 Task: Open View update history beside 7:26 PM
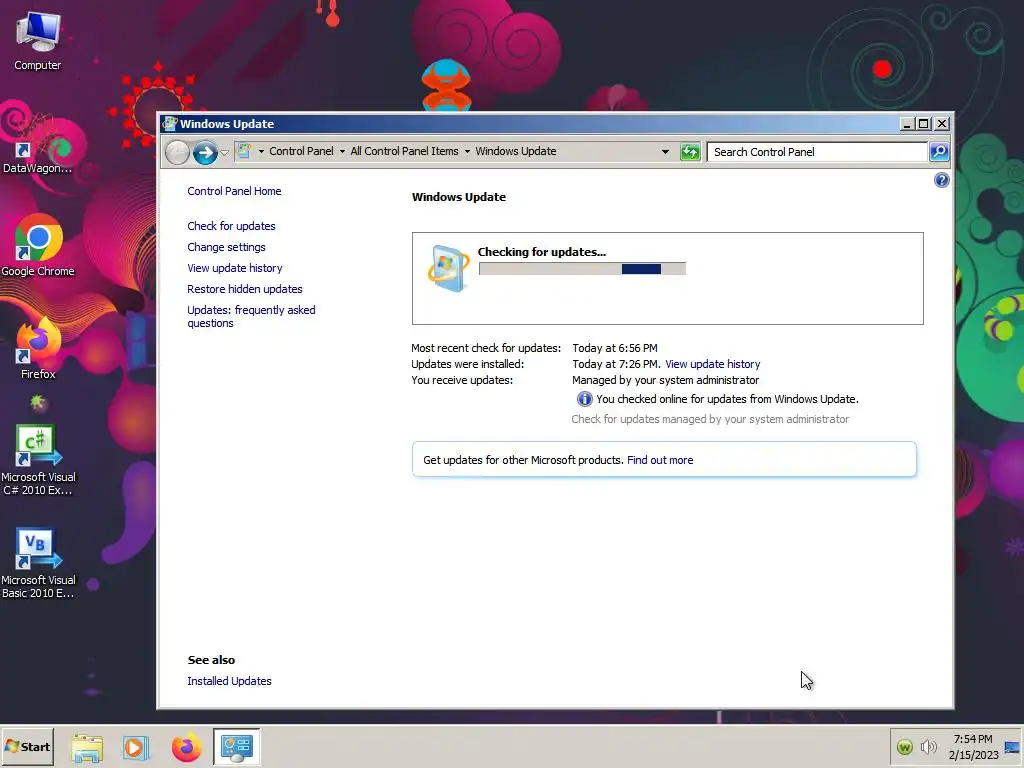click(712, 364)
